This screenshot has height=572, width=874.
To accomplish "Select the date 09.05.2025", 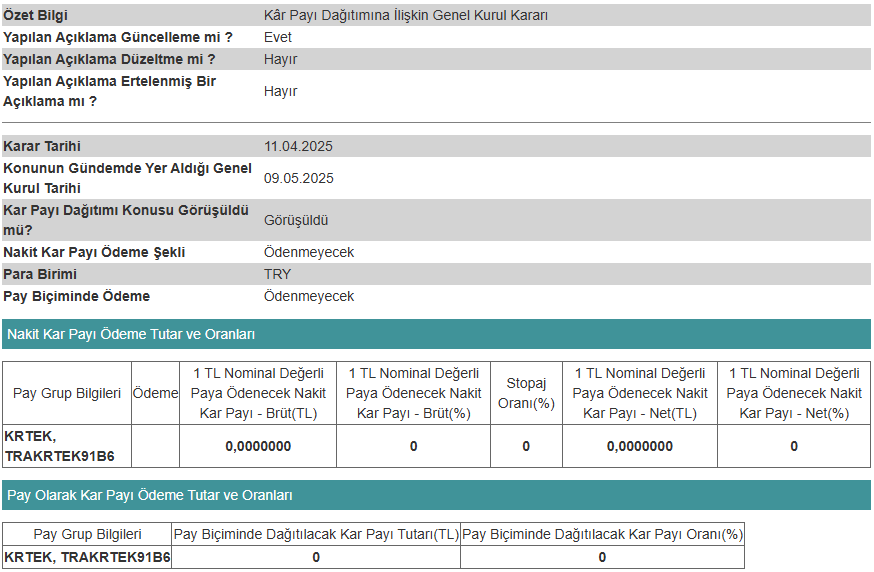I will [298, 178].
